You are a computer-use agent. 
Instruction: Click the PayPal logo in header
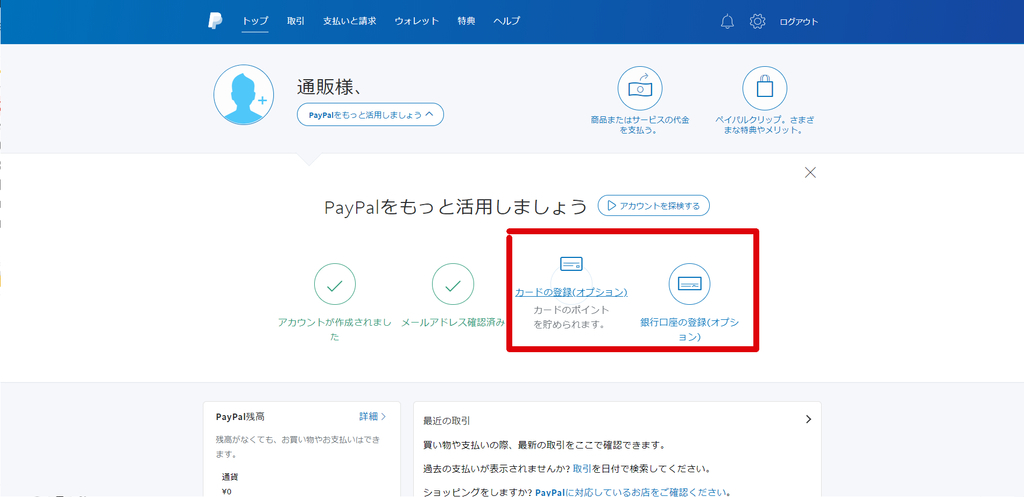(x=216, y=21)
